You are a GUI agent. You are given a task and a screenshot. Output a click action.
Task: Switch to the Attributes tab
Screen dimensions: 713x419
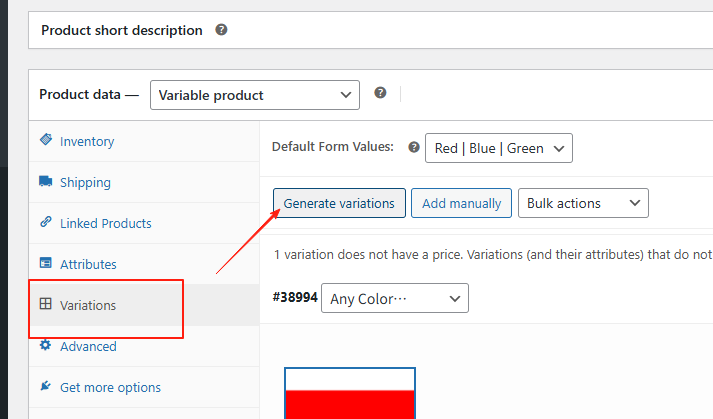point(88,264)
